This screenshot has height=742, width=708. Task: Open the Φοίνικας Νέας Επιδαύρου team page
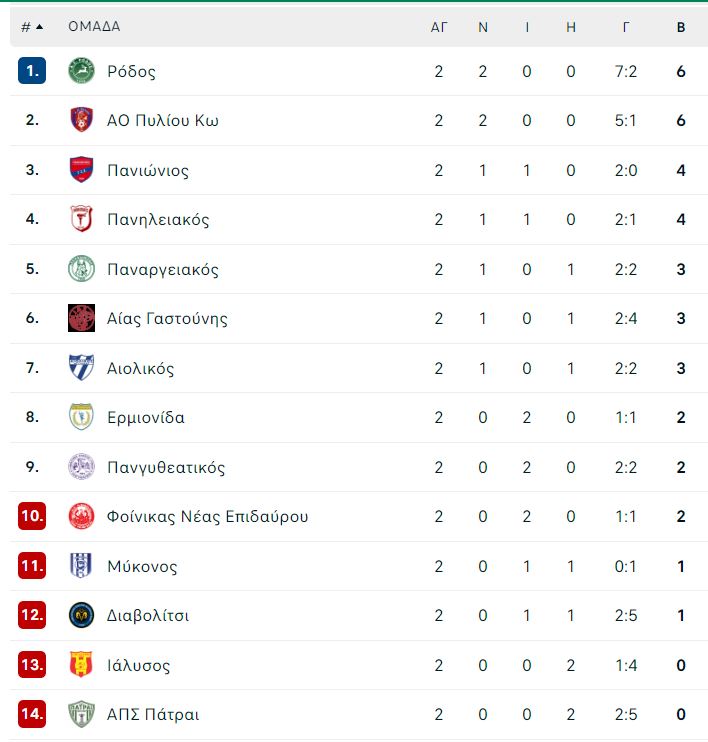coord(208,516)
